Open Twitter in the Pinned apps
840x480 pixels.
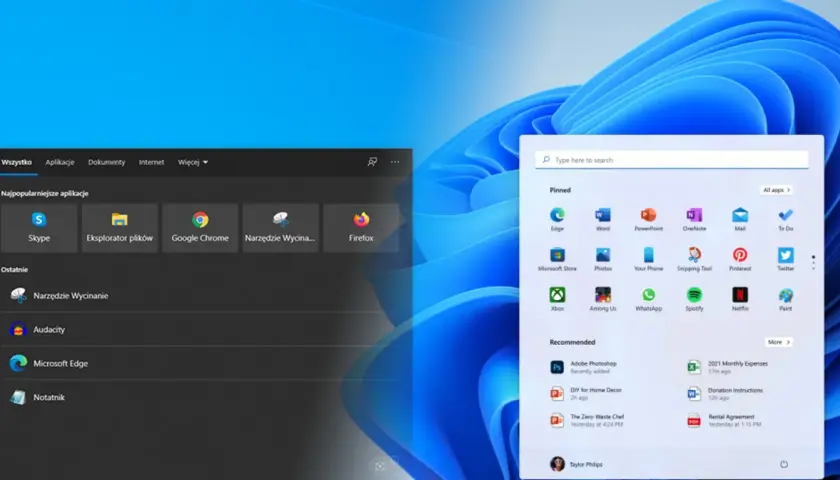tap(786, 260)
